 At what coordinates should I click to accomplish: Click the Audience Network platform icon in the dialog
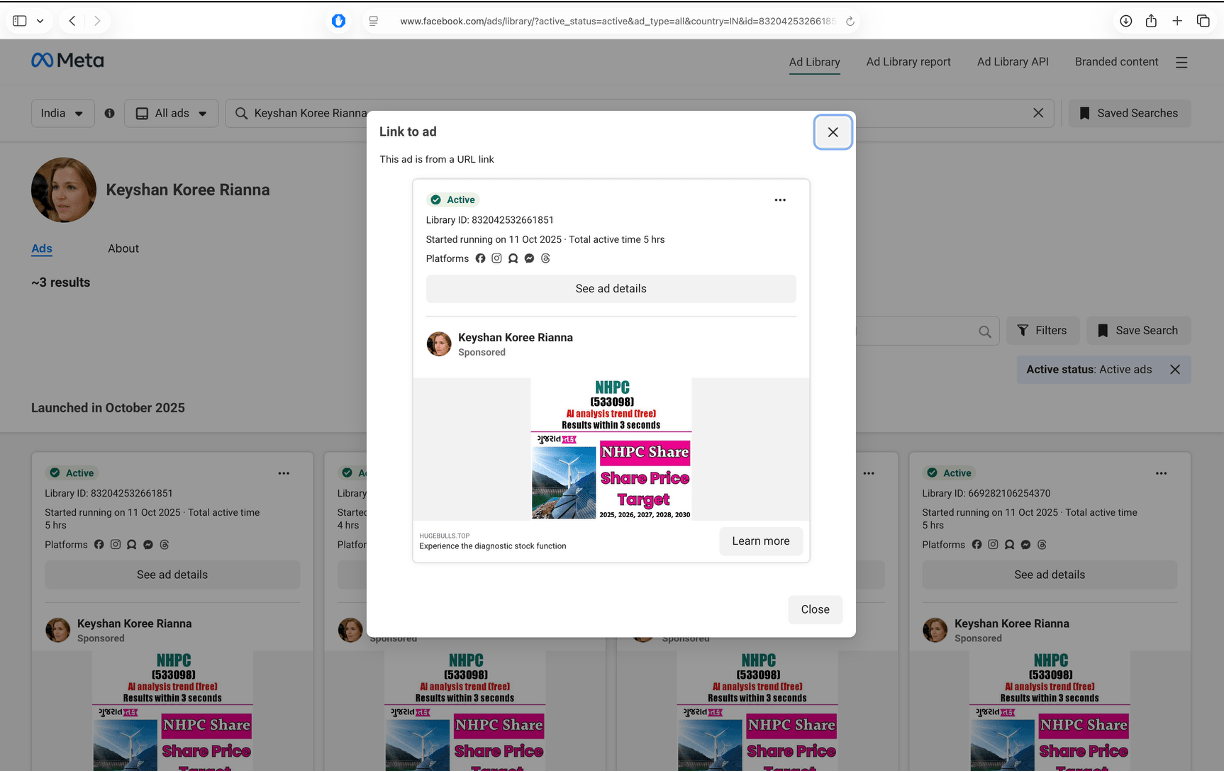pyautogui.click(x=513, y=259)
